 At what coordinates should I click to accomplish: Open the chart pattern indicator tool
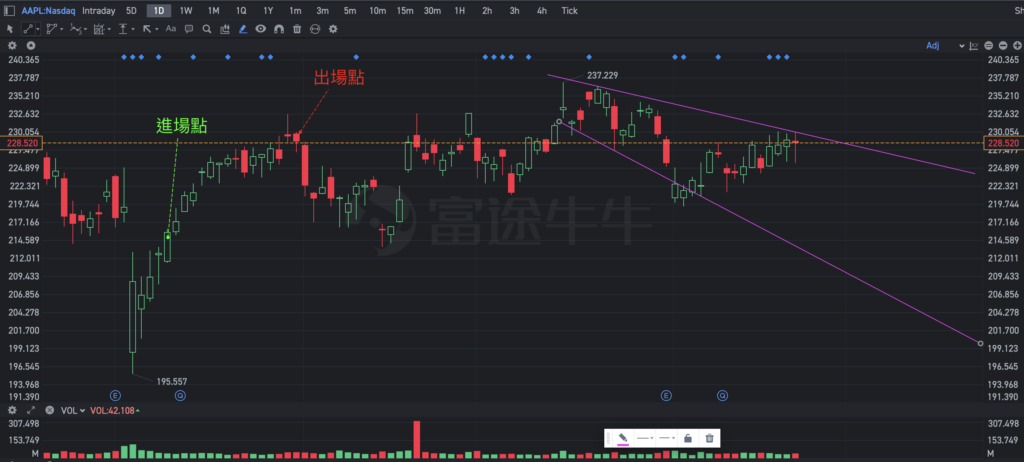tap(225, 29)
